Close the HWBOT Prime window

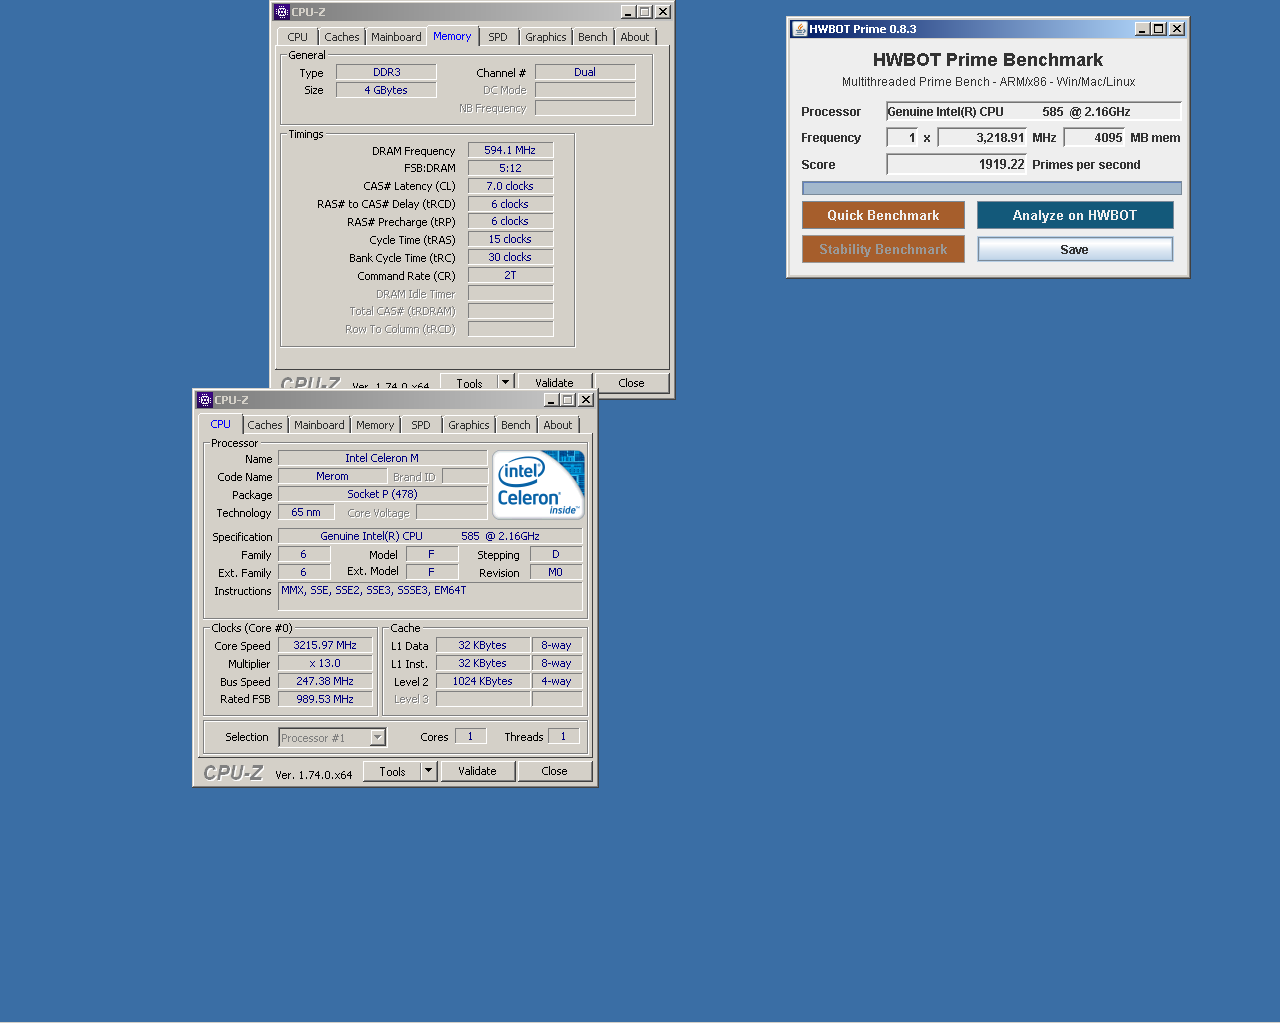[1177, 29]
